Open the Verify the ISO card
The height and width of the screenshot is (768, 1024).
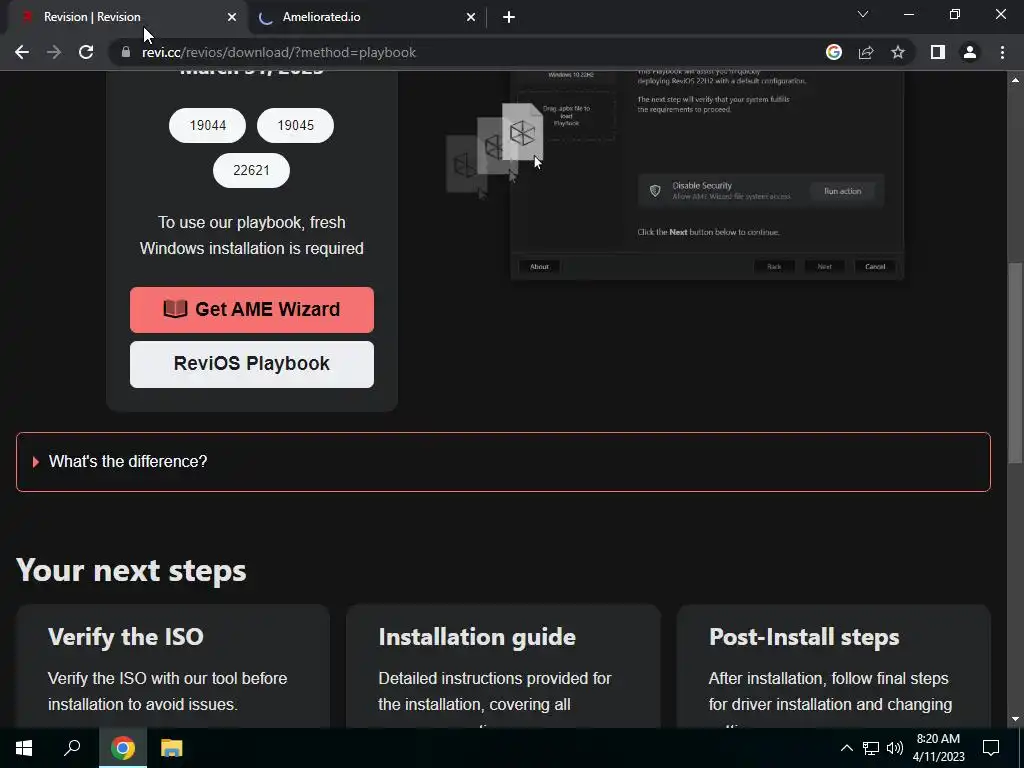coord(173,666)
